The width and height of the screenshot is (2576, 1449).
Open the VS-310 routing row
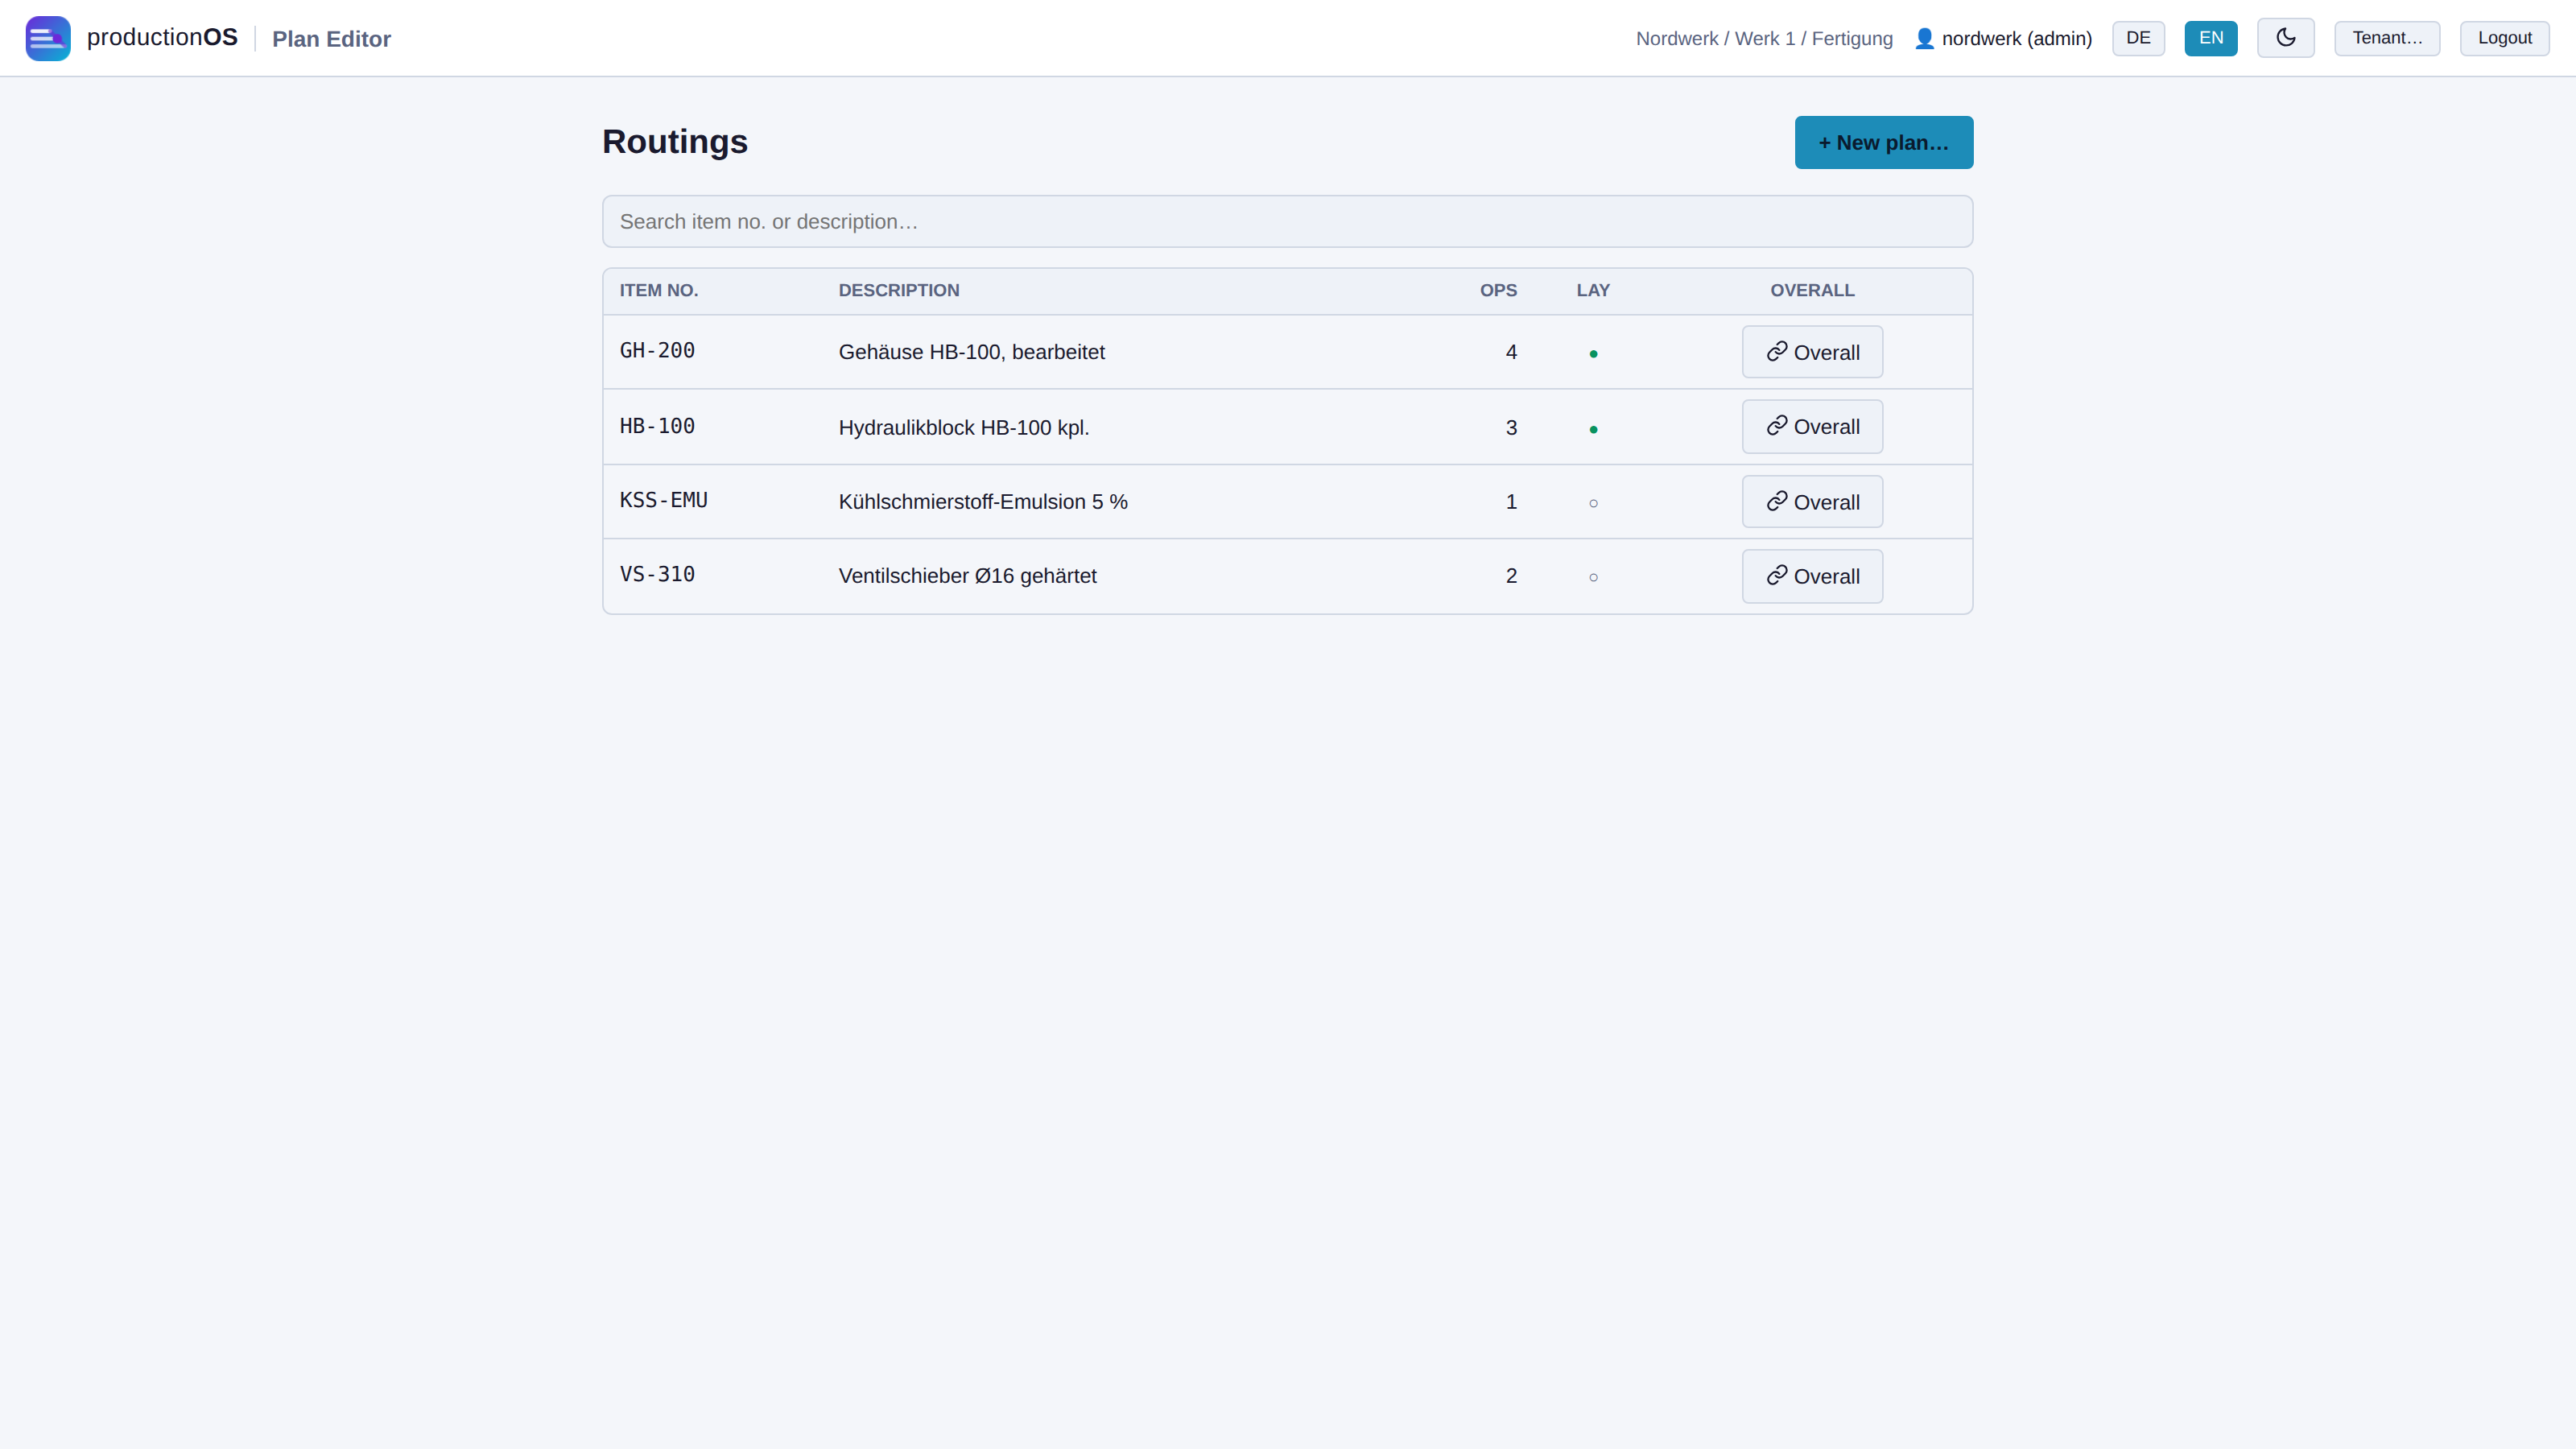pos(1287,576)
